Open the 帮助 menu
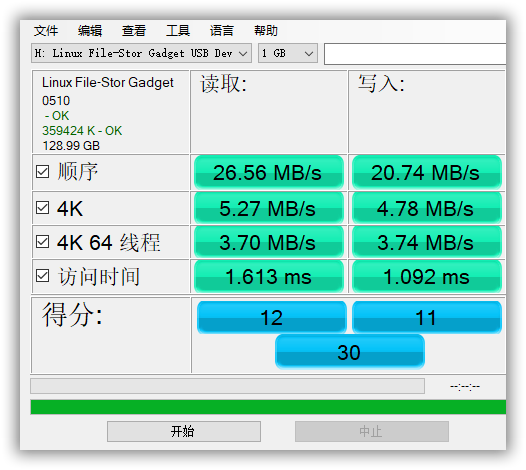Viewport: 526px width, 470px height. (x=266, y=31)
